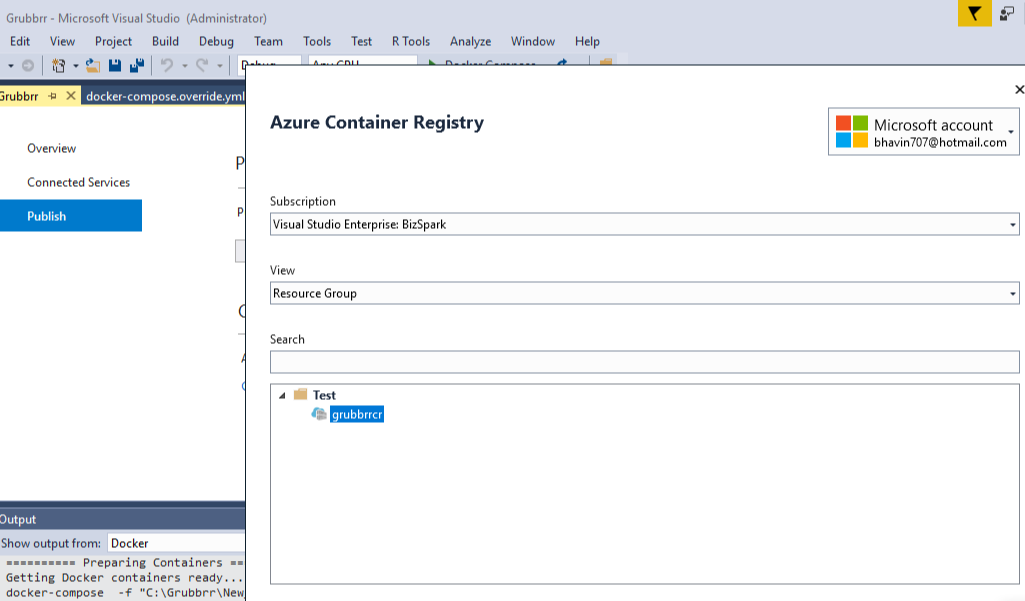This screenshot has height=601, width=1025.
Task: Select the Test resource group node
Action: point(324,395)
